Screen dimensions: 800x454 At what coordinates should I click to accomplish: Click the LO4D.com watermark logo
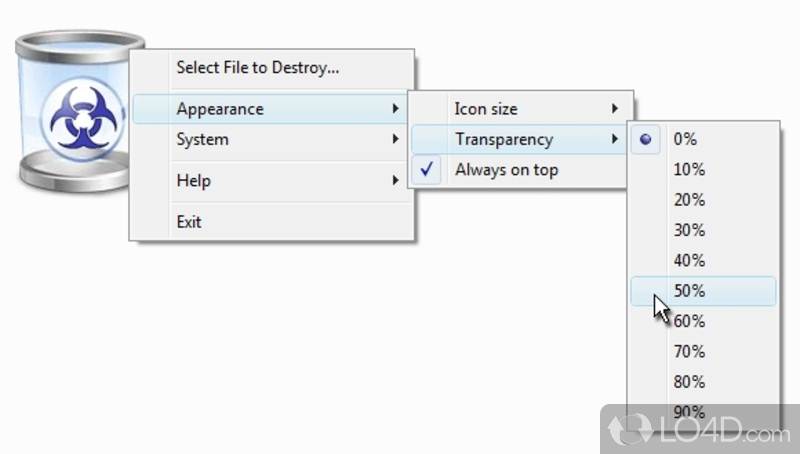pos(700,429)
